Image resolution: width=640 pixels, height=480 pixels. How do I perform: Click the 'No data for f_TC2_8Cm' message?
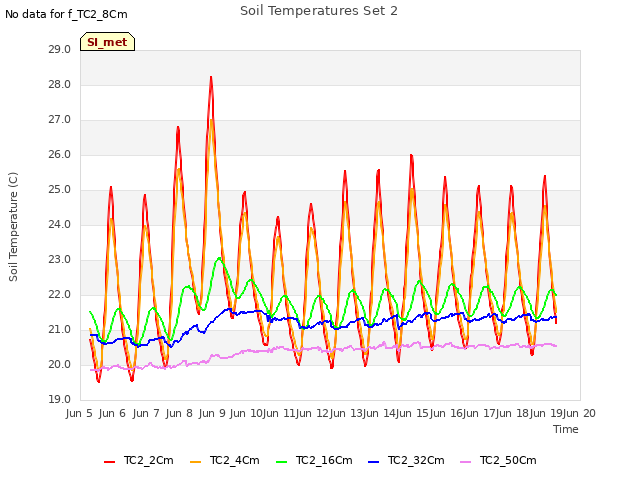tap(66, 14)
